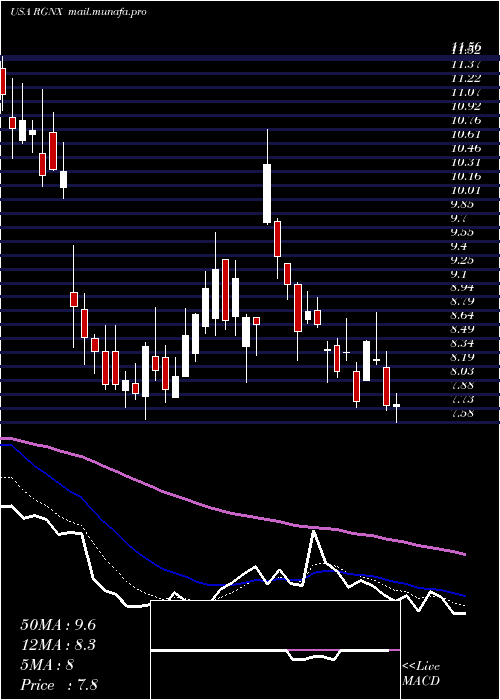Select the 10.16 price axis label
The height and width of the screenshot is (700, 500).
(x=466, y=176)
